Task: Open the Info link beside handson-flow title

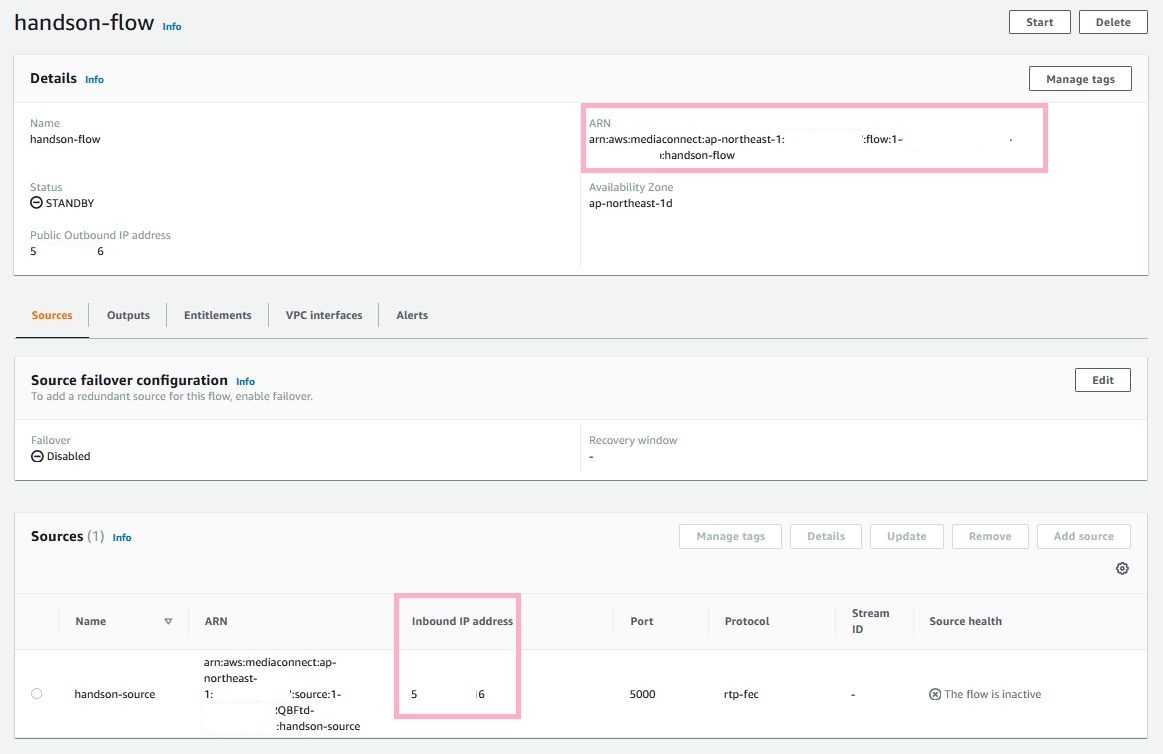Action: pos(172,27)
